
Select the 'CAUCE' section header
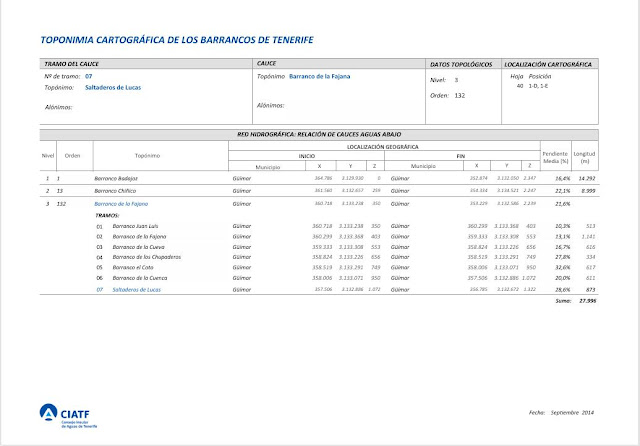[266, 63]
